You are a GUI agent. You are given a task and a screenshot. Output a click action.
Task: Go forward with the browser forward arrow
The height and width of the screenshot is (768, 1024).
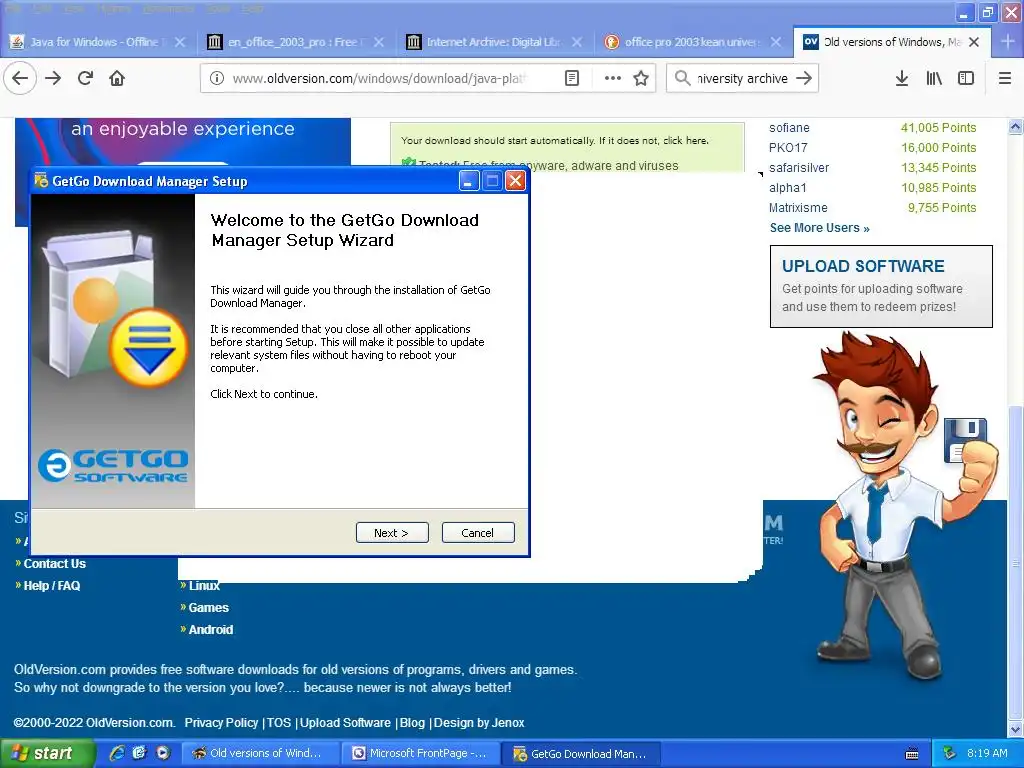[x=54, y=78]
